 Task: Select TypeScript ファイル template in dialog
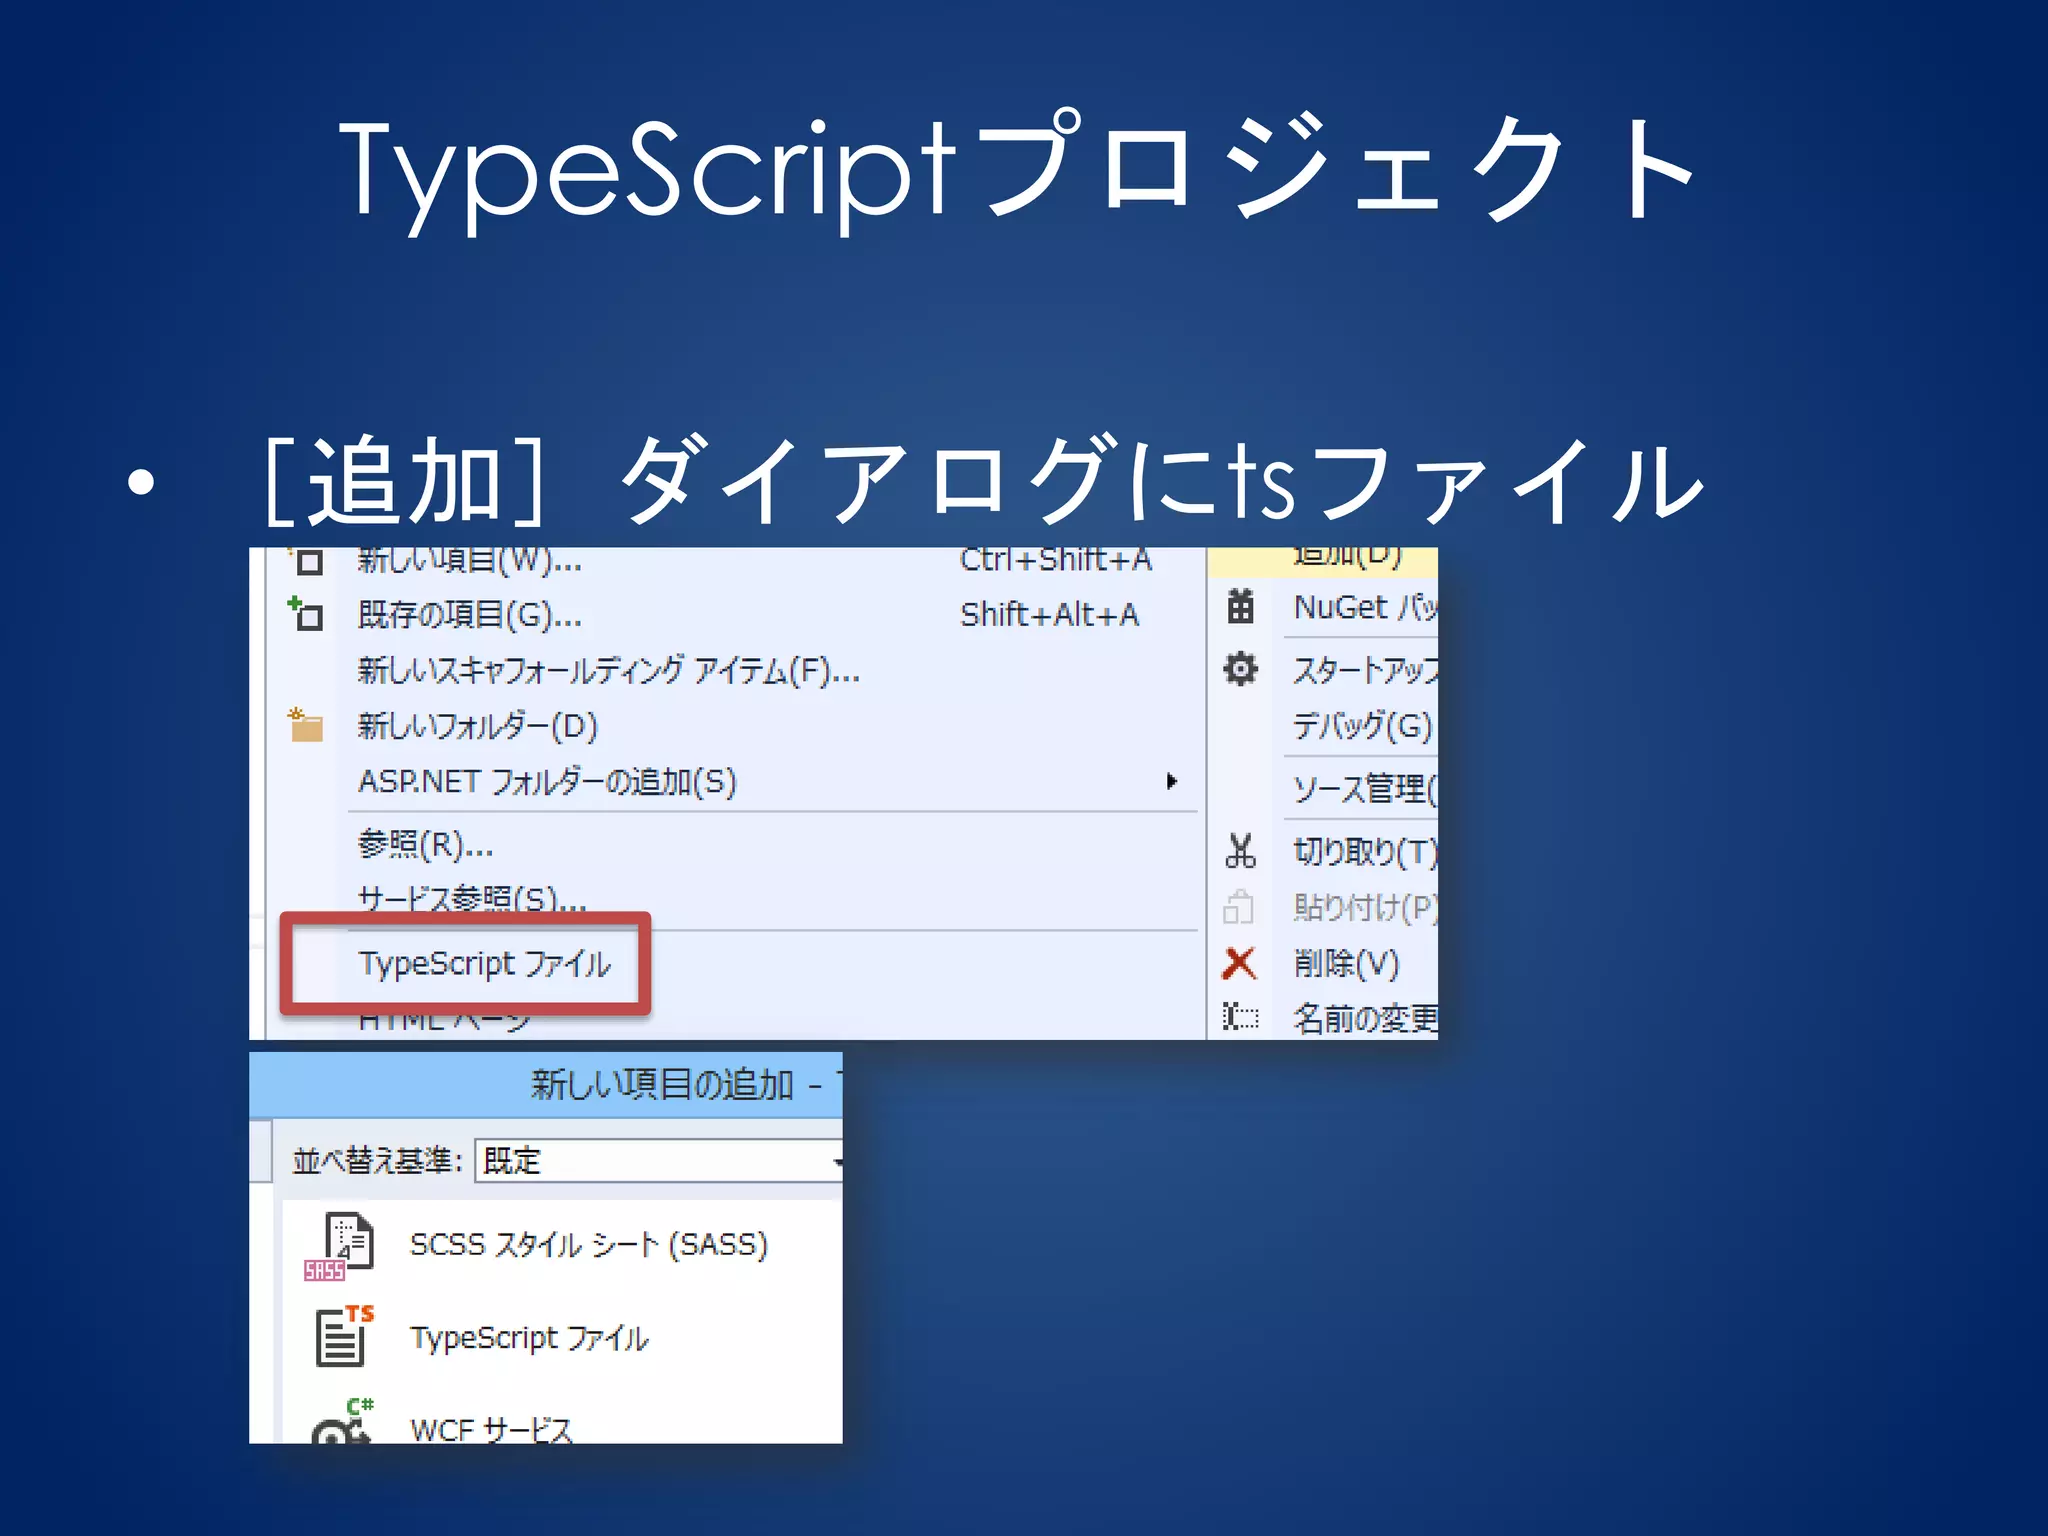pos(529,1338)
